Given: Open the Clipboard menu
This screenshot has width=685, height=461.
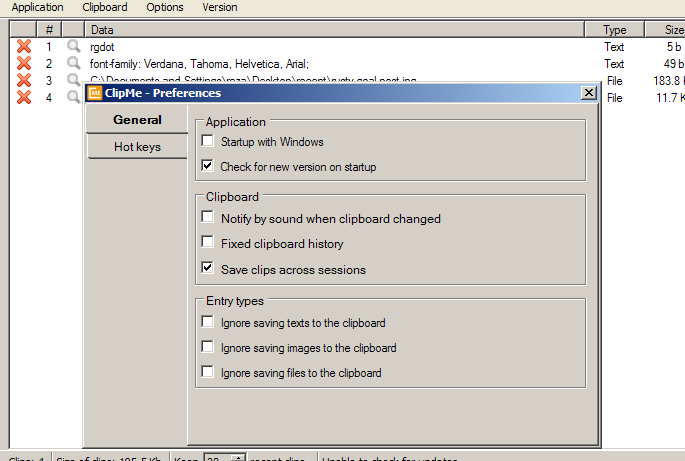Looking at the screenshot, I should pos(105,7).
